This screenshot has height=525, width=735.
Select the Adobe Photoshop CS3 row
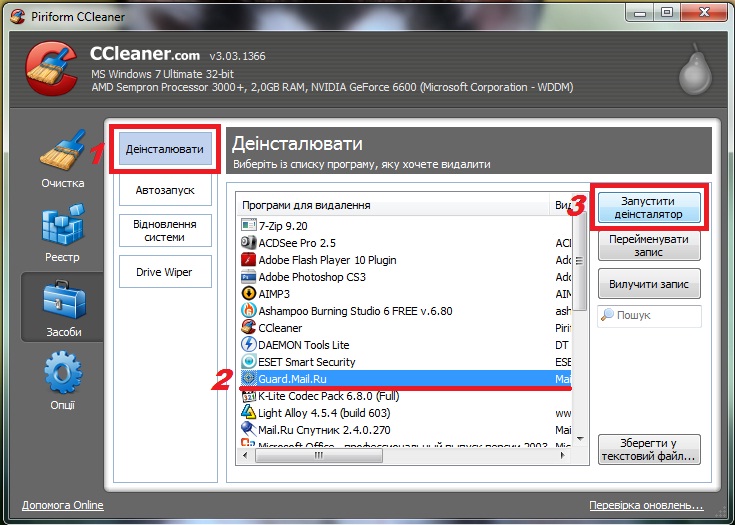pyautogui.click(x=405, y=277)
